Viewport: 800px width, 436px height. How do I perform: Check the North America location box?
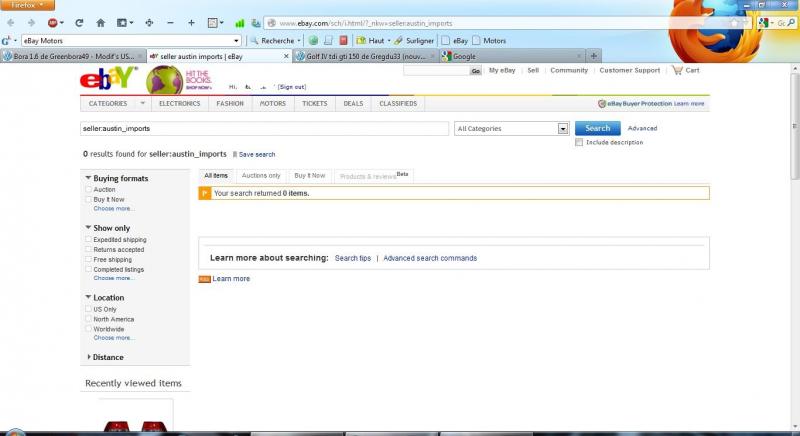(x=88, y=319)
